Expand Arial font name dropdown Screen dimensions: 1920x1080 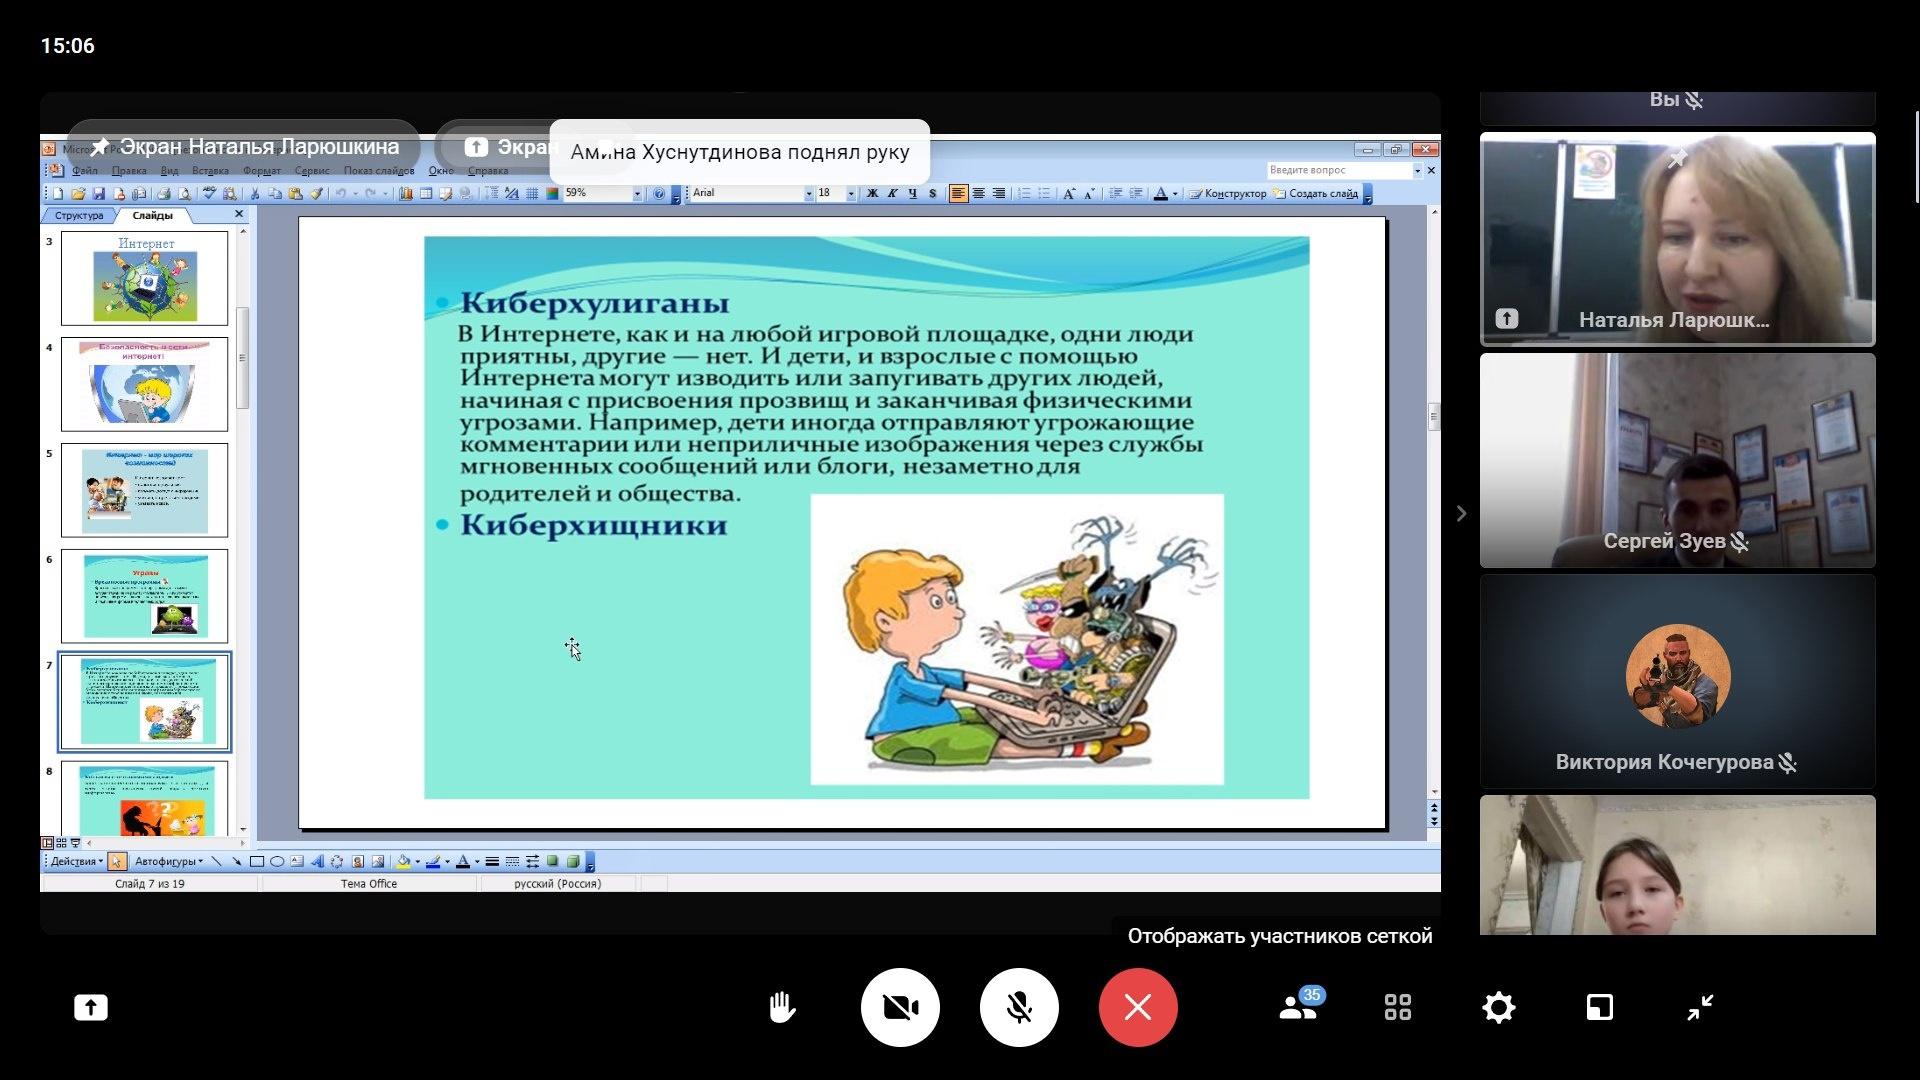808,194
